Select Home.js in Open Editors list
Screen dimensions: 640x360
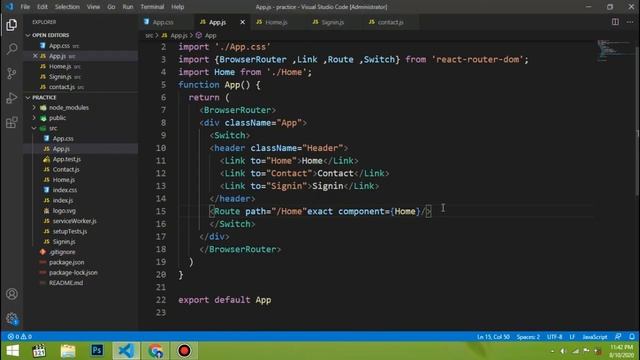pos(60,67)
